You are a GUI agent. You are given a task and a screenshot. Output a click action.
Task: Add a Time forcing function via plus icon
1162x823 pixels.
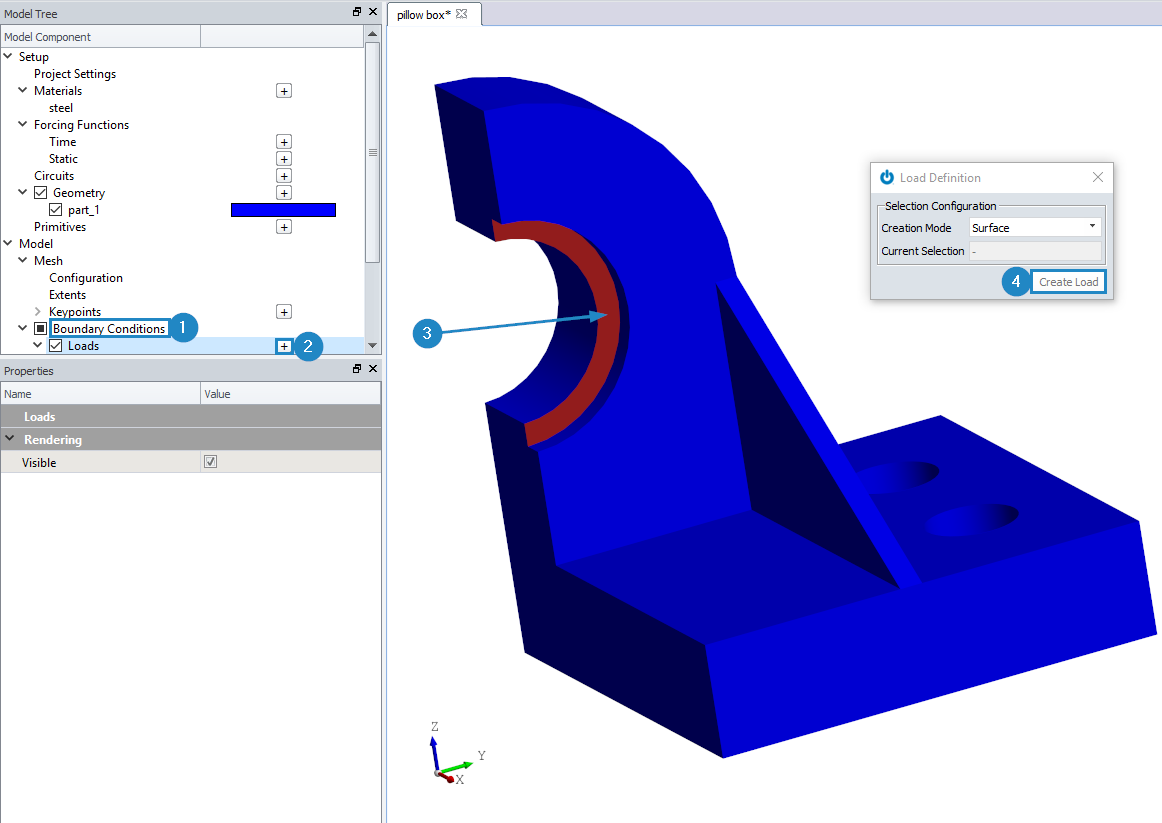coord(284,142)
